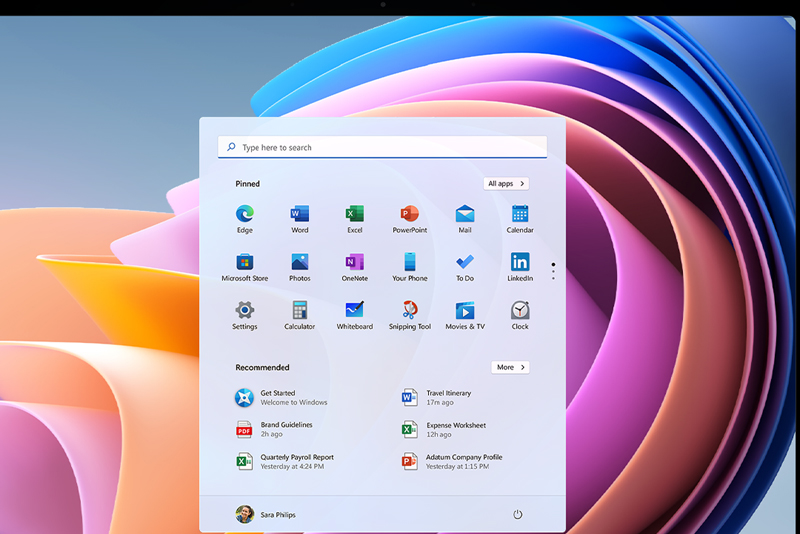Click the power button icon

tap(517, 514)
